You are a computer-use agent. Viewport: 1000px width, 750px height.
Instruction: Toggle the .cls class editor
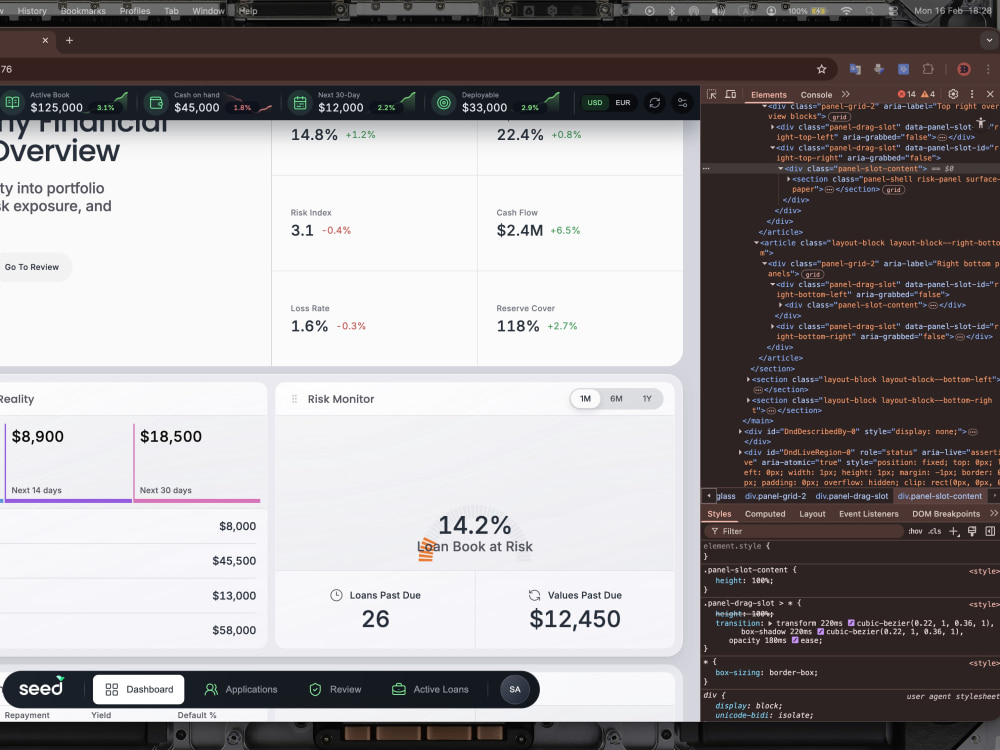tap(934, 531)
